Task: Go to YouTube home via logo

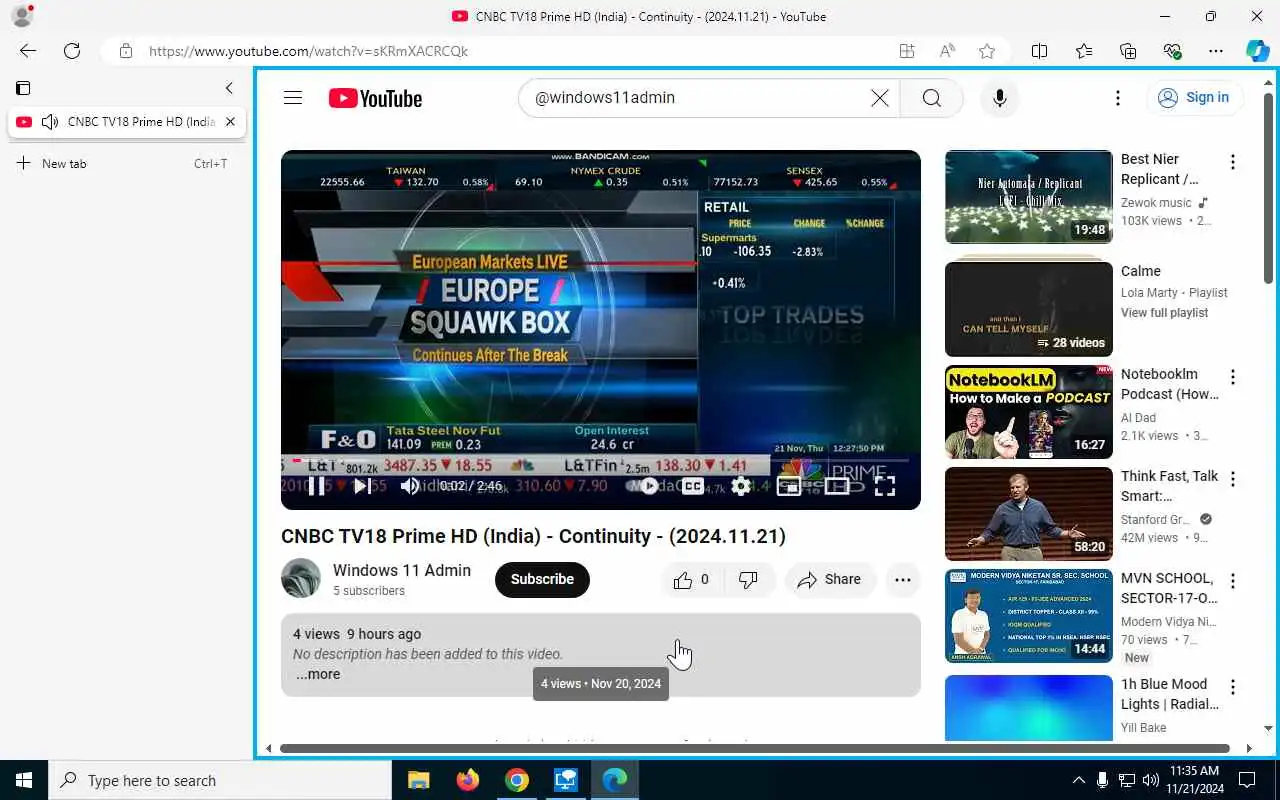Action: click(376, 98)
